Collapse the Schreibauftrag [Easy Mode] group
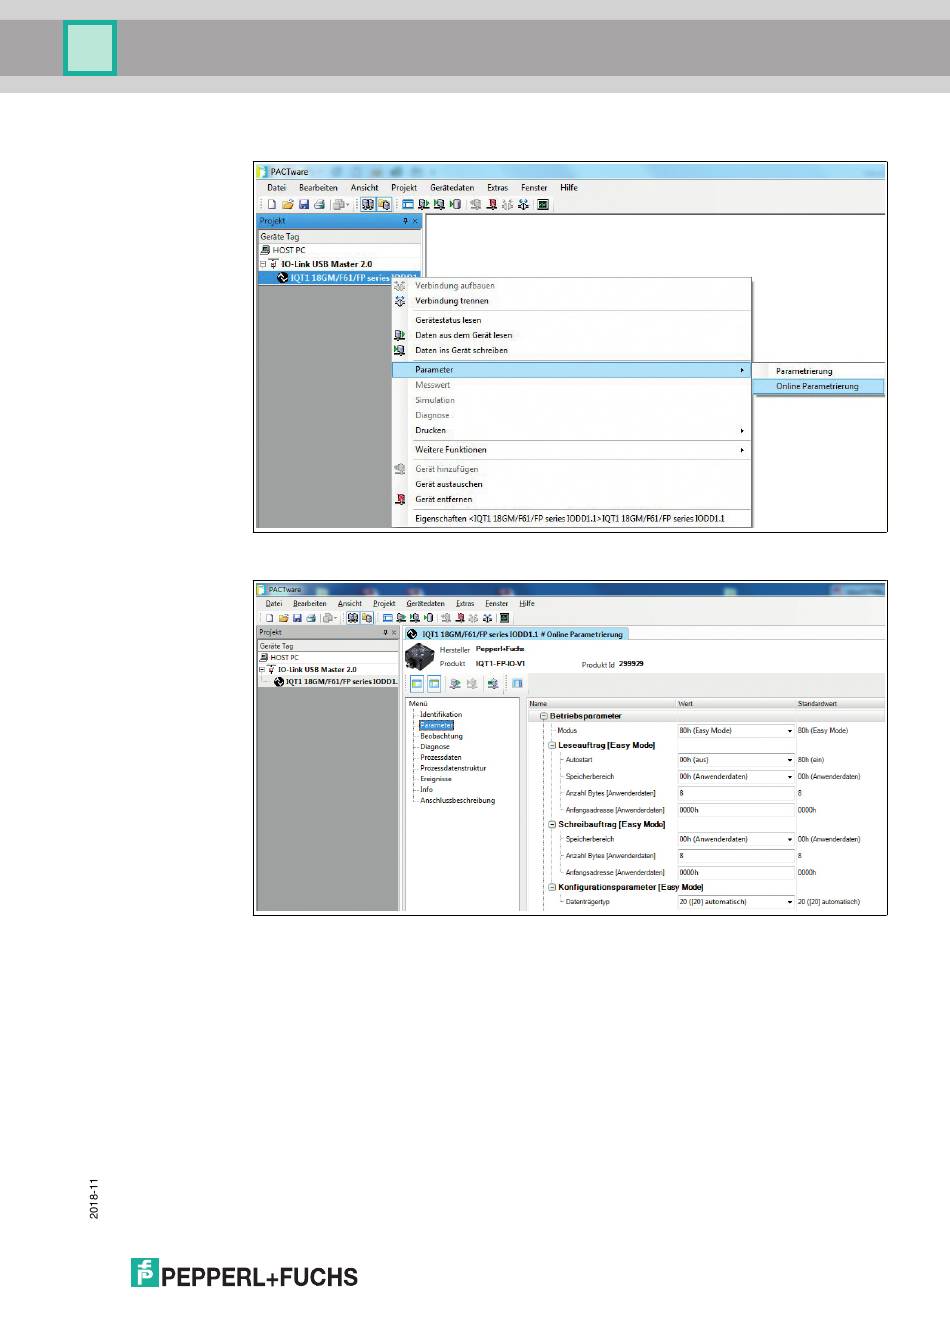Image resolution: width=950 pixels, height=1344 pixels. [552, 824]
